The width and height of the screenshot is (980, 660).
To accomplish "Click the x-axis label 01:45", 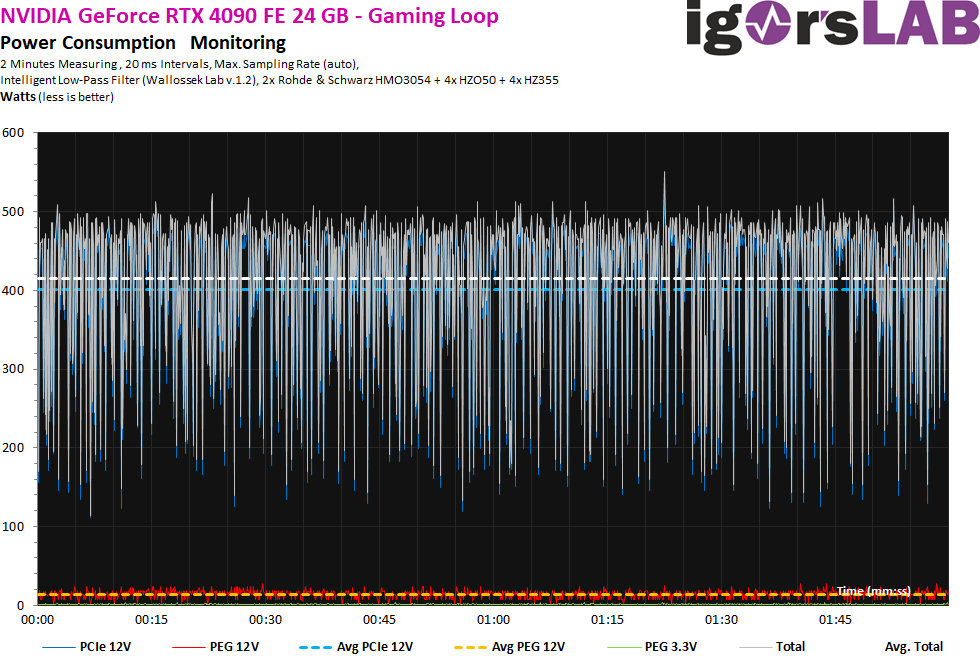I will pyautogui.click(x=836, y=619).
